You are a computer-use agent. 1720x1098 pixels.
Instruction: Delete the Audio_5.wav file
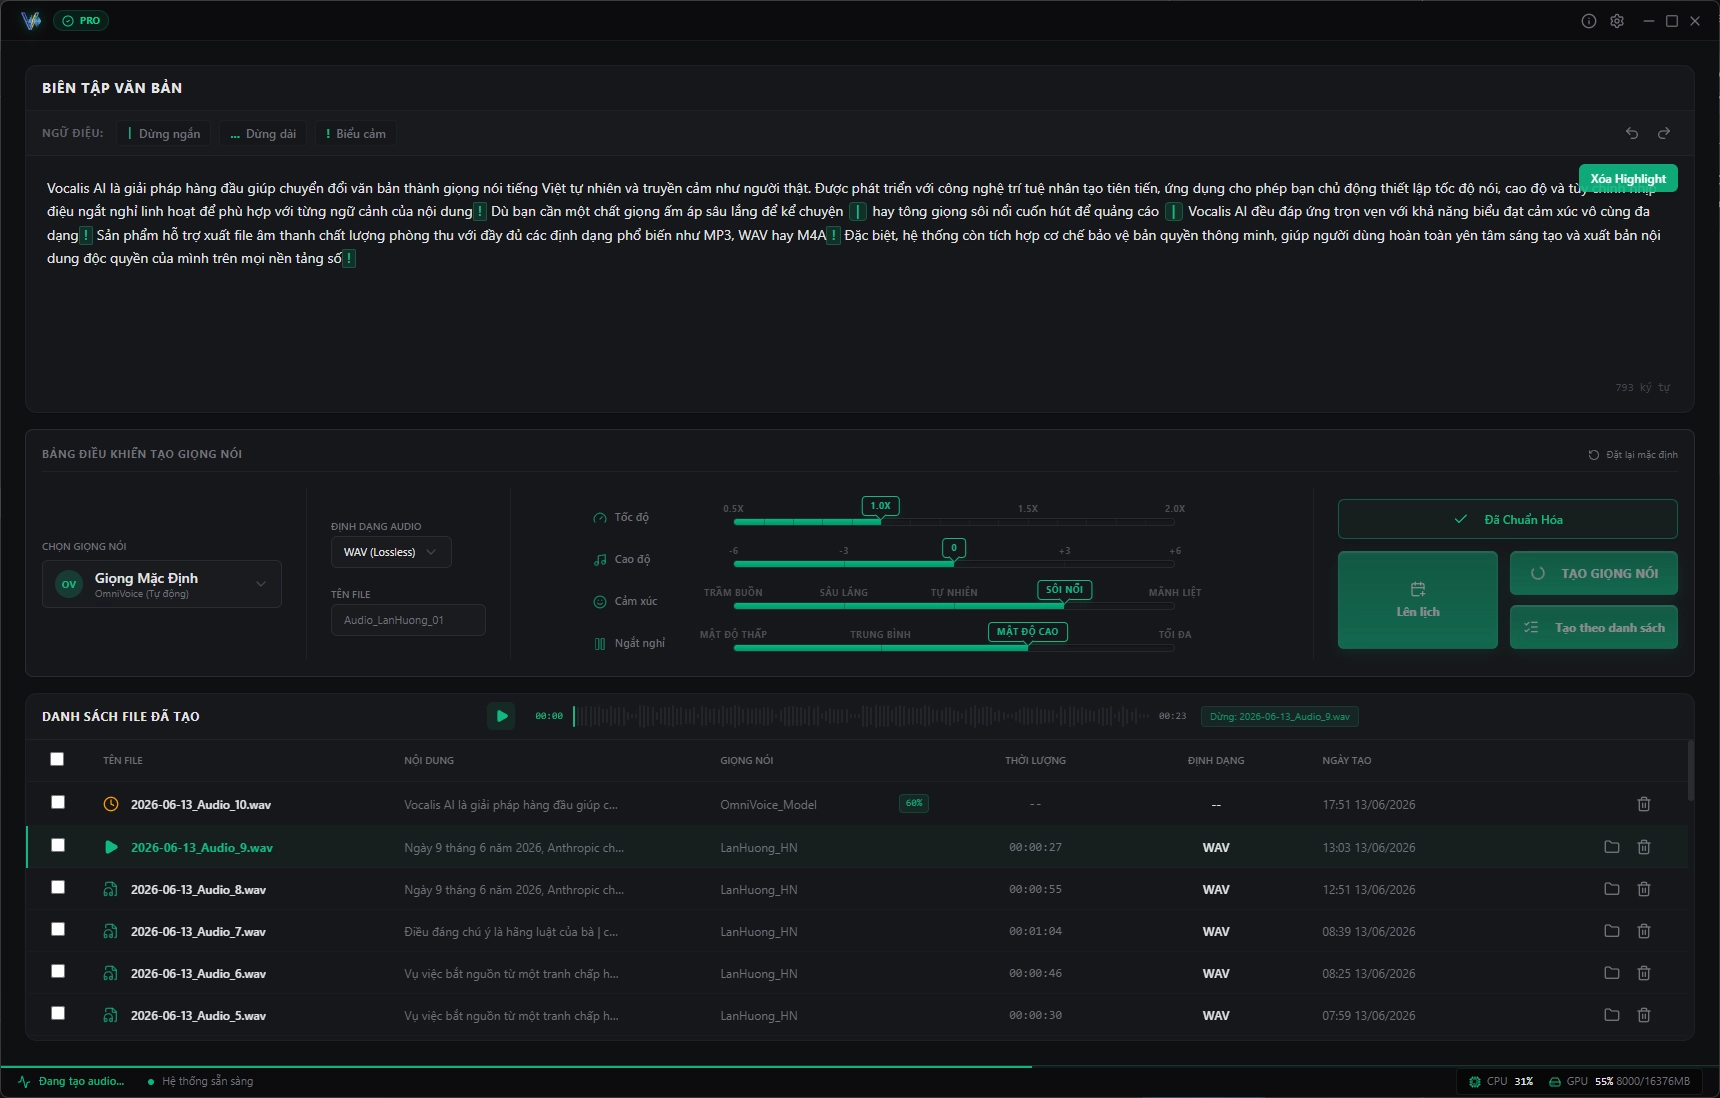pyautogui.click(x=1644, y=1015)
